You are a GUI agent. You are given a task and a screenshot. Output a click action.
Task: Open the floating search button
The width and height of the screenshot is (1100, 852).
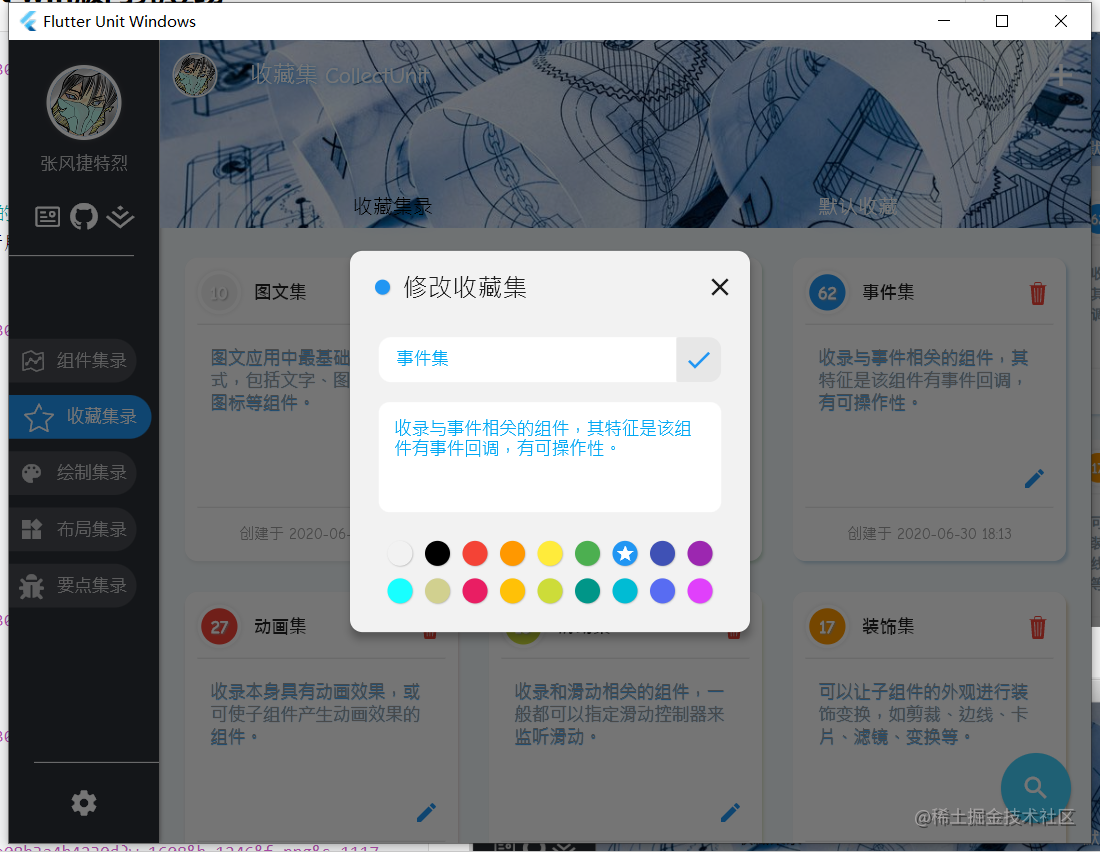coord(1035,787)
